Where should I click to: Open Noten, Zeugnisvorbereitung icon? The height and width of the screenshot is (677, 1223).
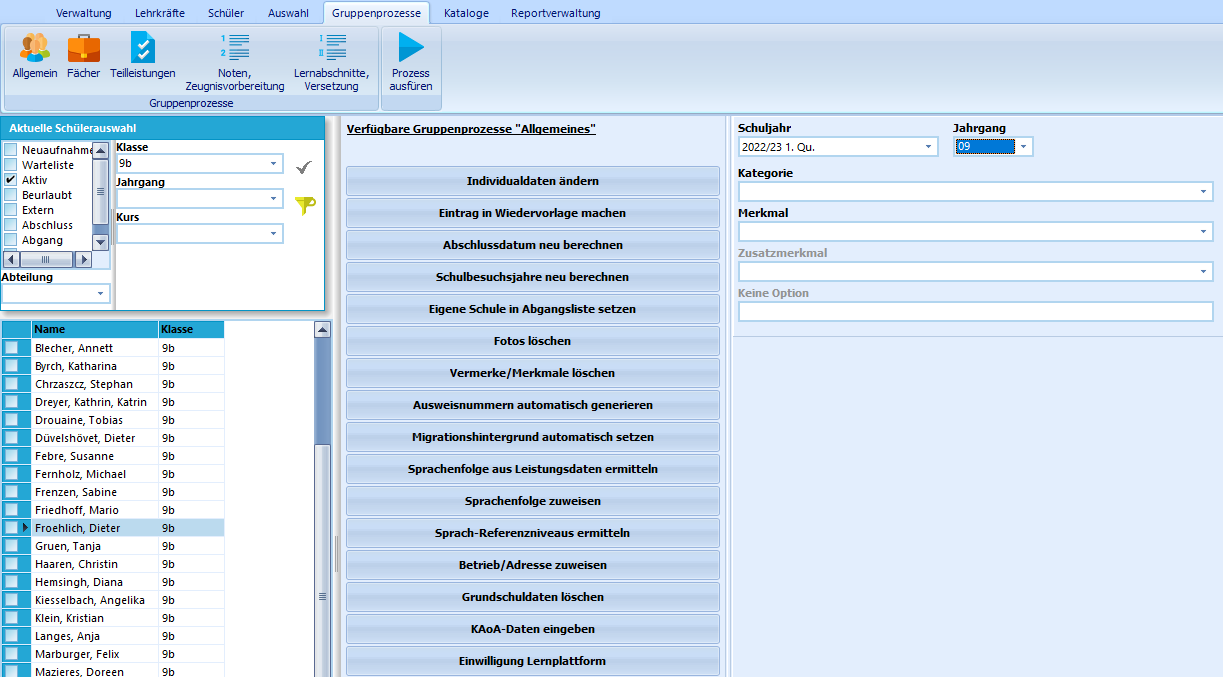tap(235, 62)
